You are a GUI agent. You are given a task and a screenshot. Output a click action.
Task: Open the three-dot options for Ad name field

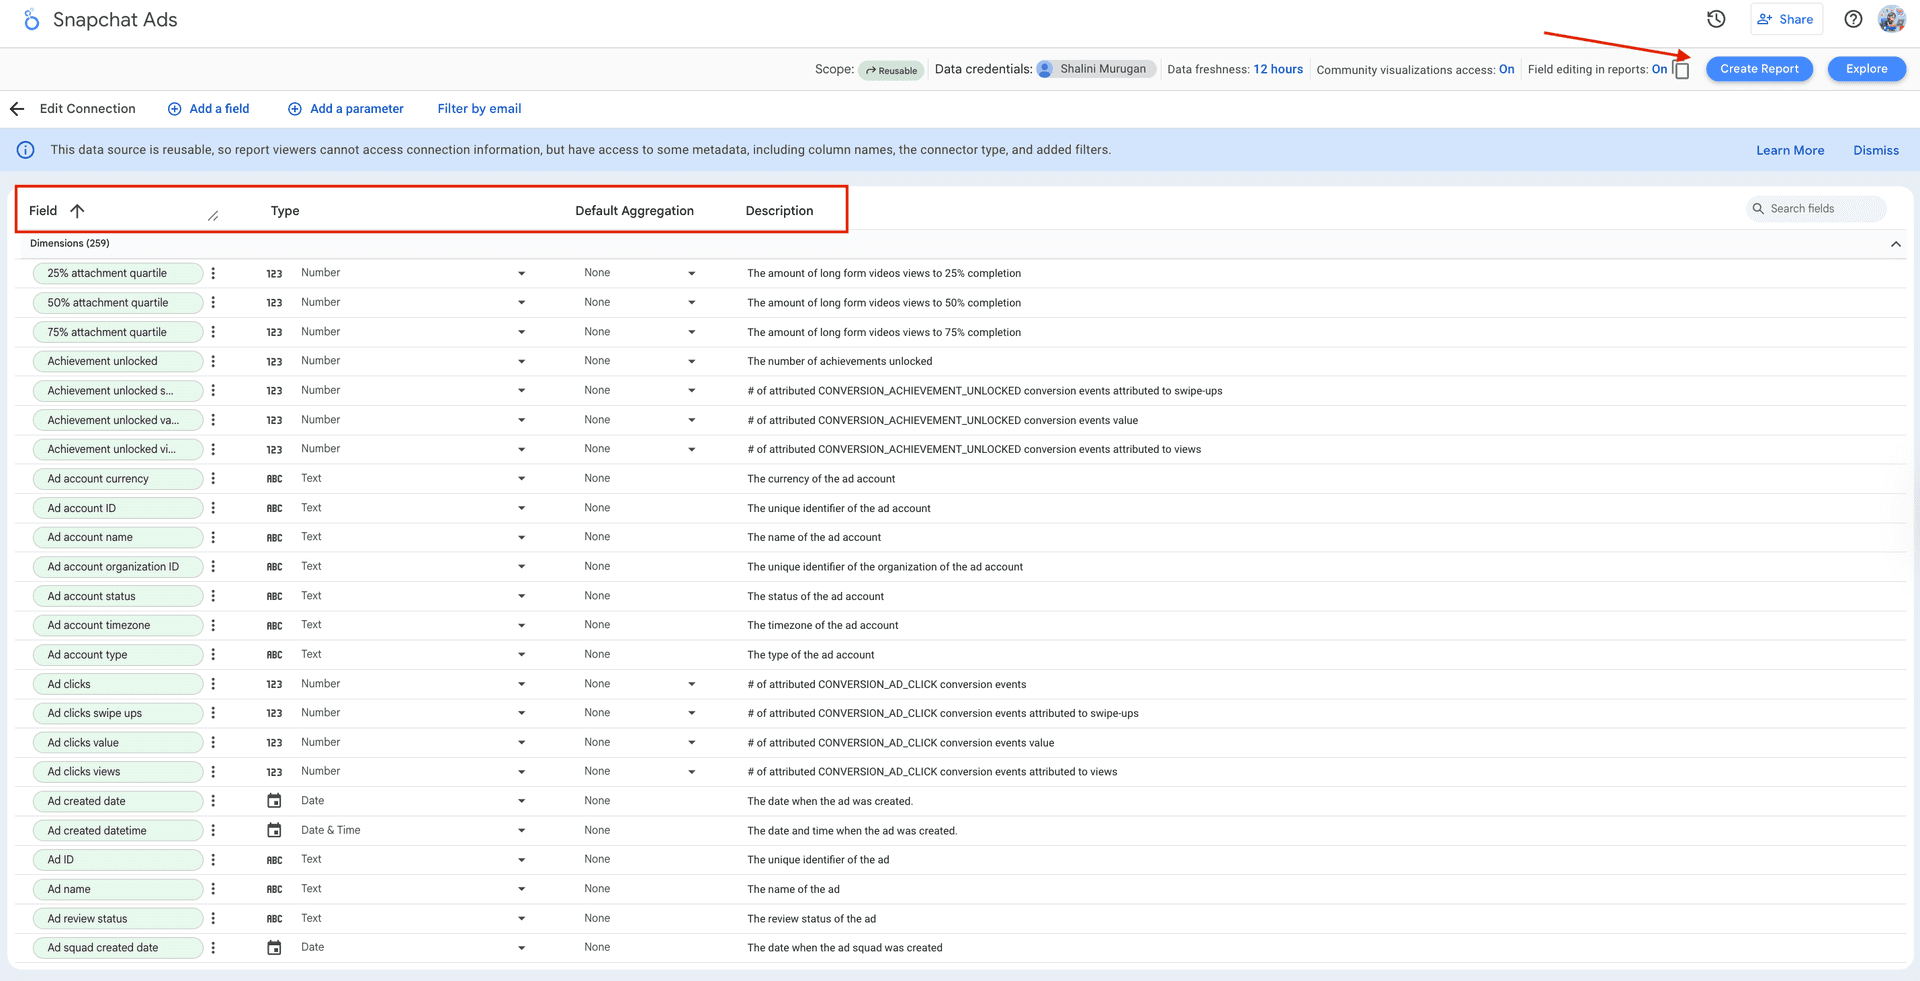[x=213, y=888]
